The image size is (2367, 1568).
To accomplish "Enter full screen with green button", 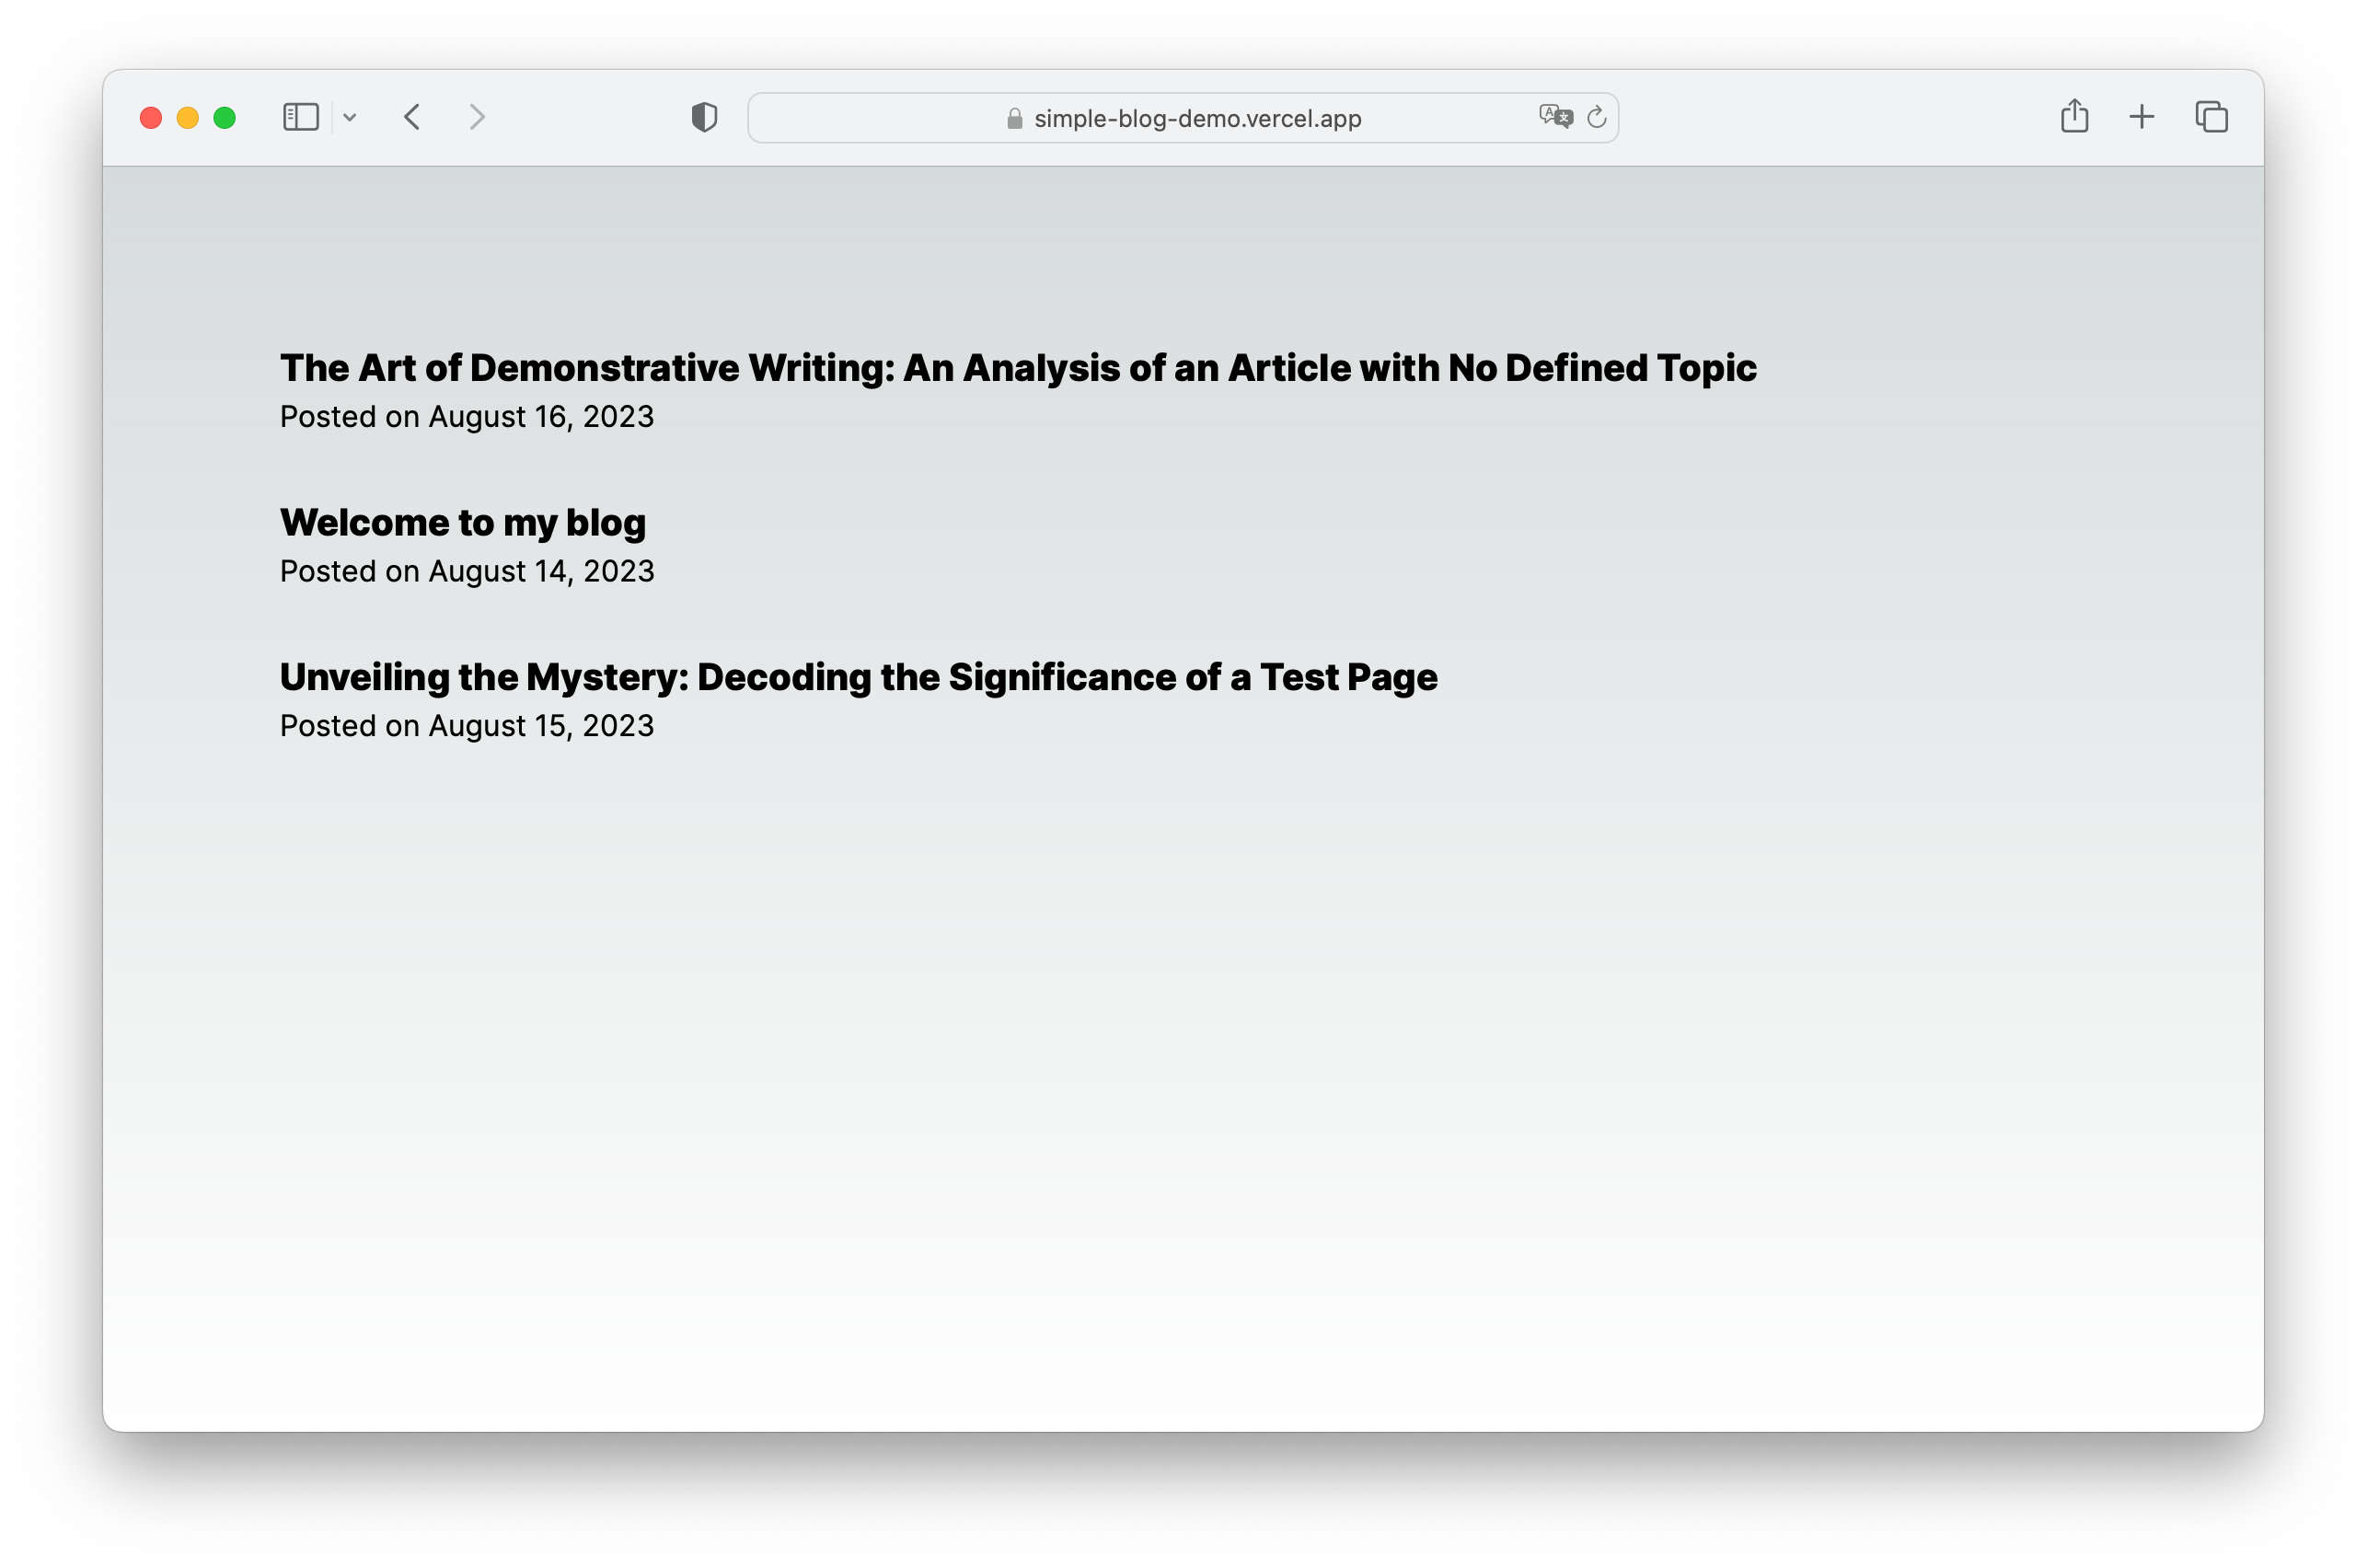I will (x=225, y=118).
